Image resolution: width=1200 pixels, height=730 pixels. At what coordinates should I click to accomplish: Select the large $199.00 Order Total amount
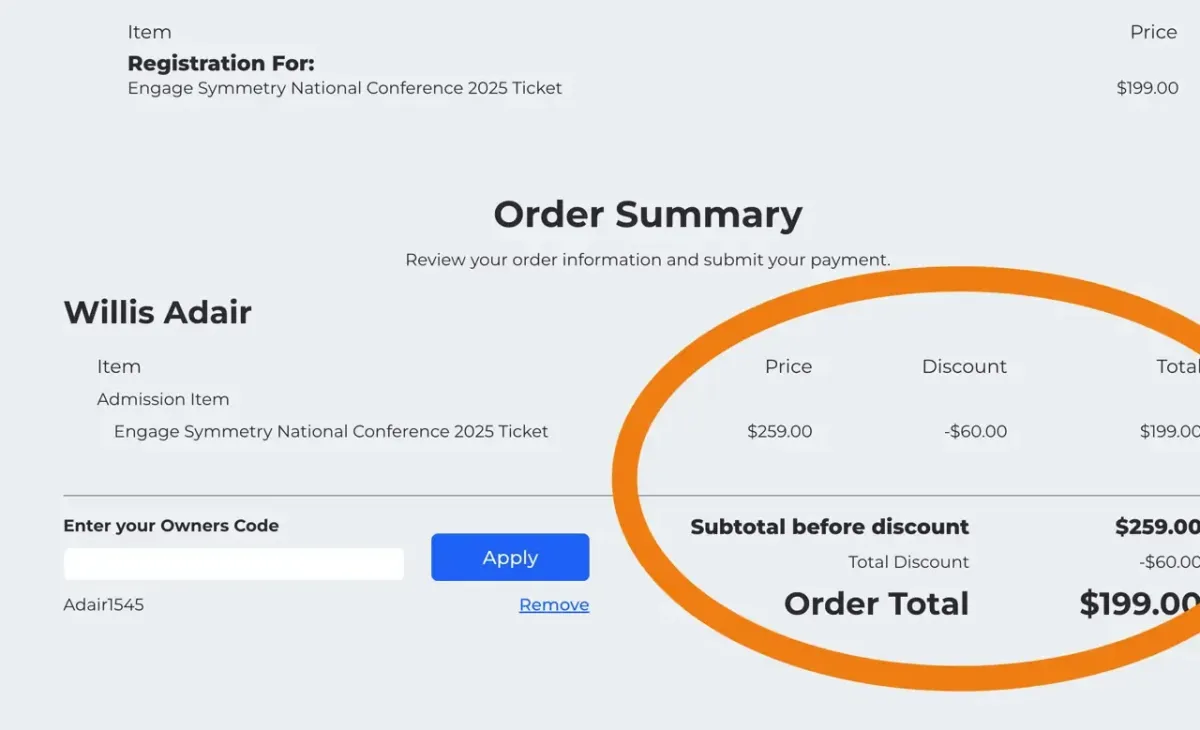tap(1139, 604)
